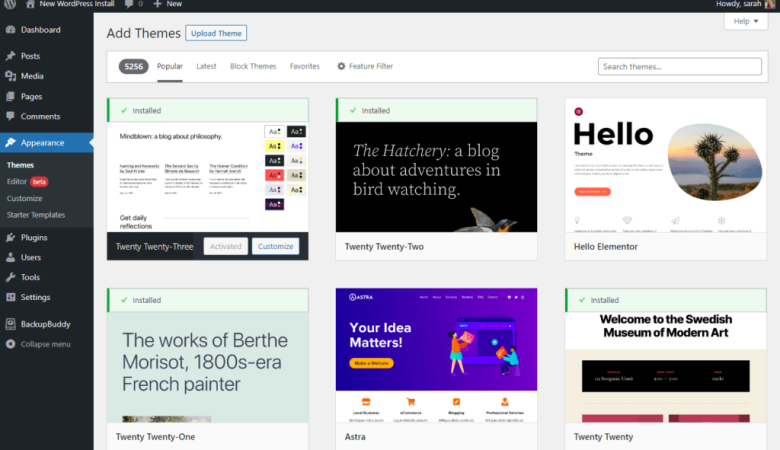This screenshot has height=450, width=780.
Task: Click the Astra theme name label
Action: point(355,437)
